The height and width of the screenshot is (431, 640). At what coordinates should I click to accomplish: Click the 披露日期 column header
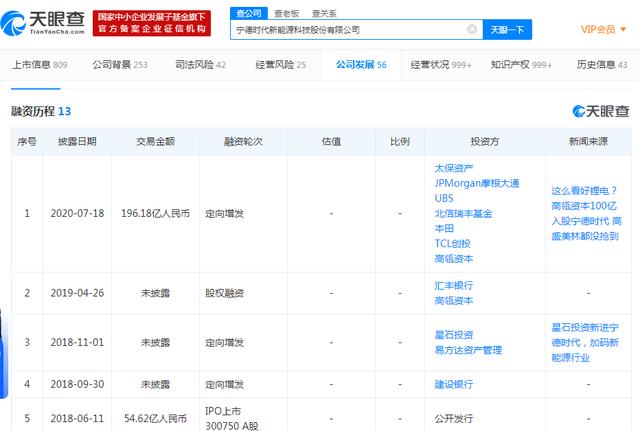[x=77, y=142]
